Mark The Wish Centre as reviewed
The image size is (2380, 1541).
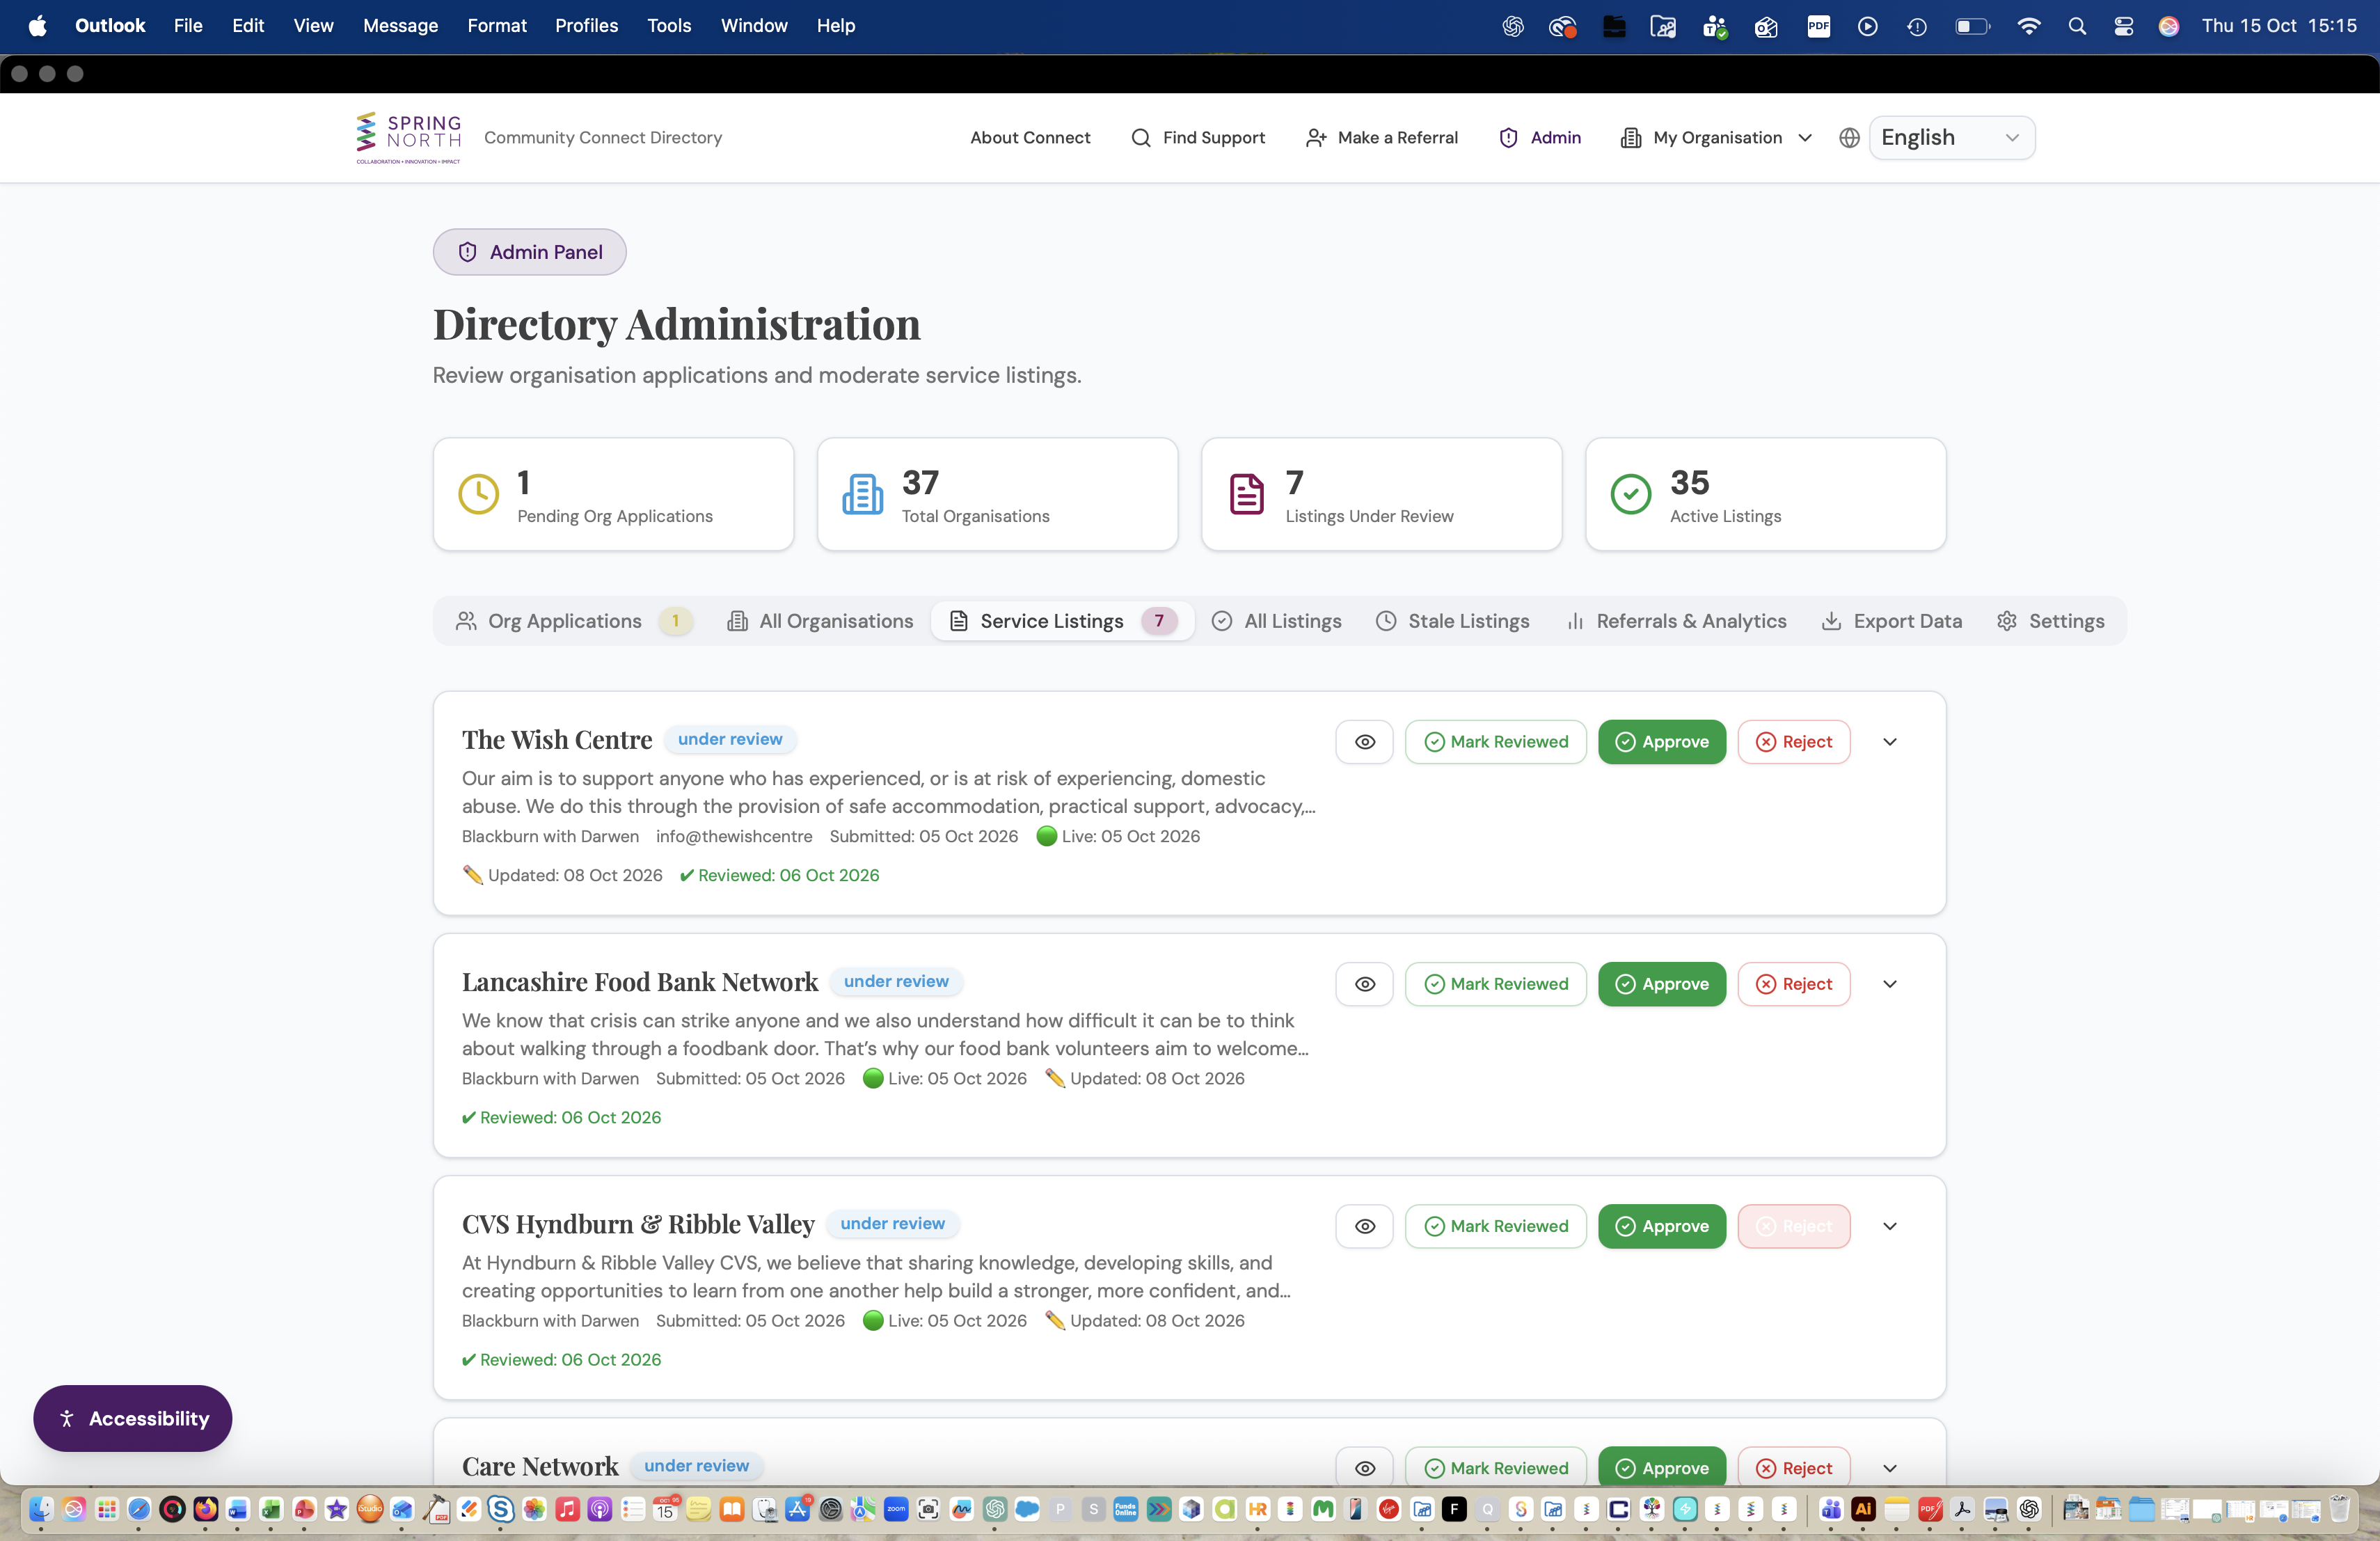click(1495, 742)
